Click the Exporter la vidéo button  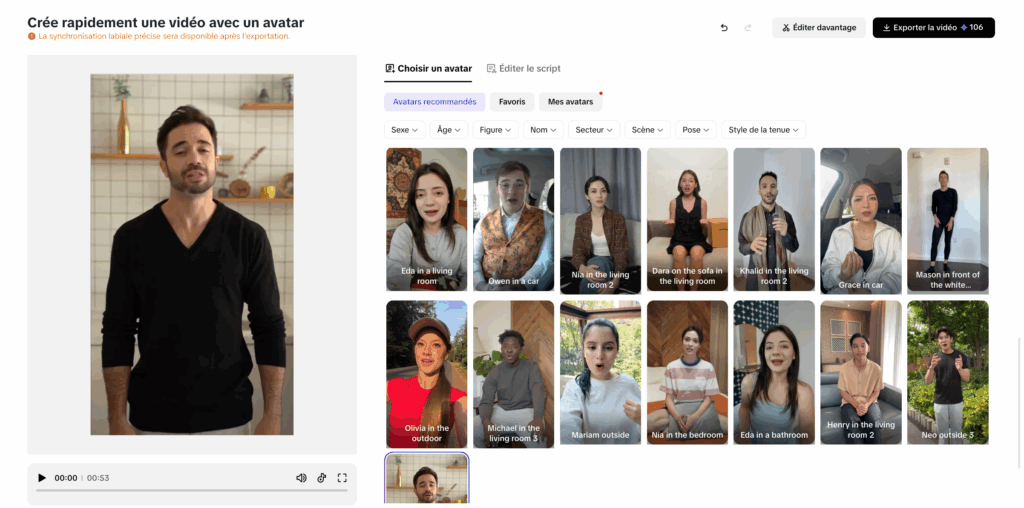tap(933, 28)
